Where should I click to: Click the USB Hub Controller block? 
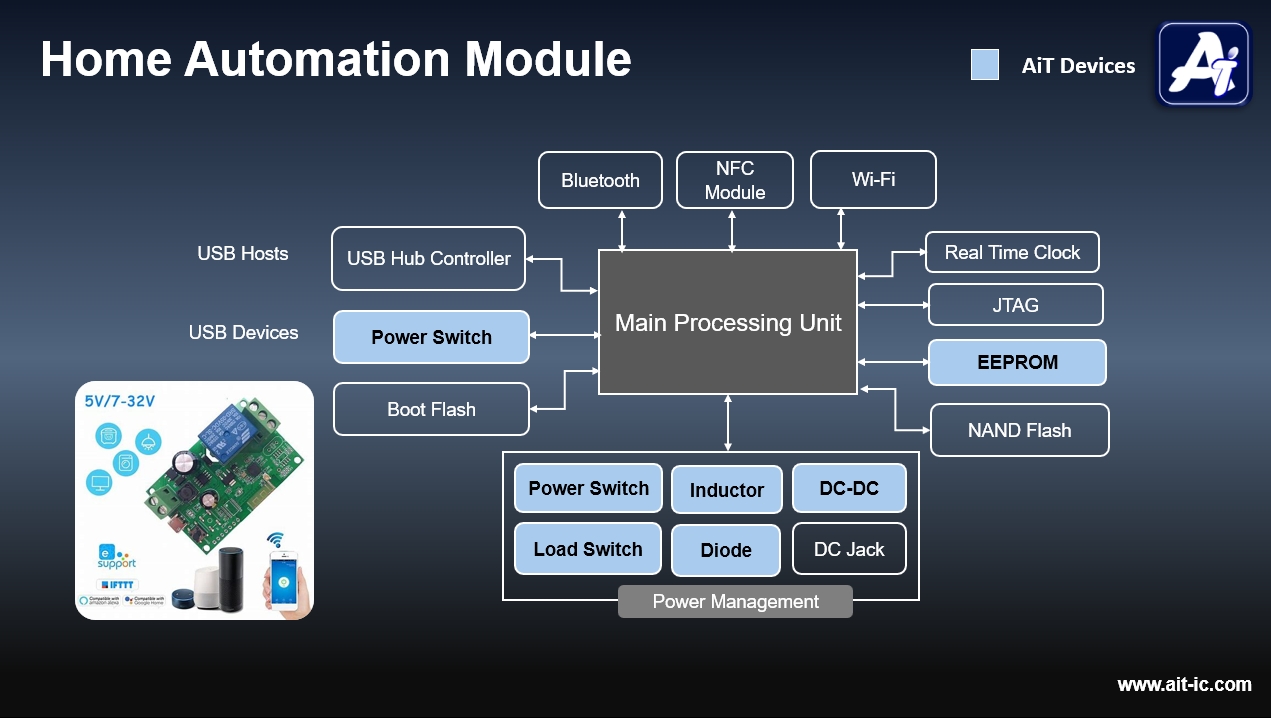click(x=428, y=258)
